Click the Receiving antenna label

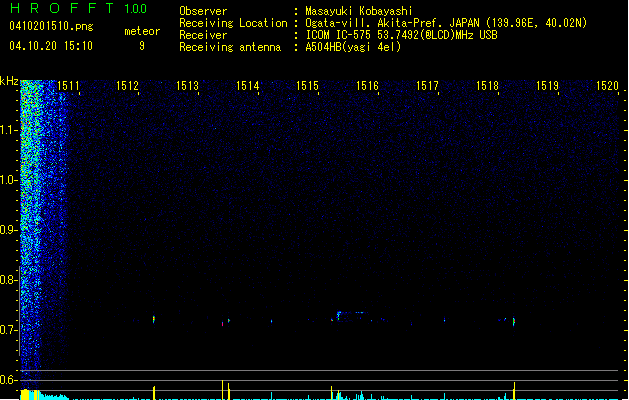pyautogui.click(x=230, y=47)
